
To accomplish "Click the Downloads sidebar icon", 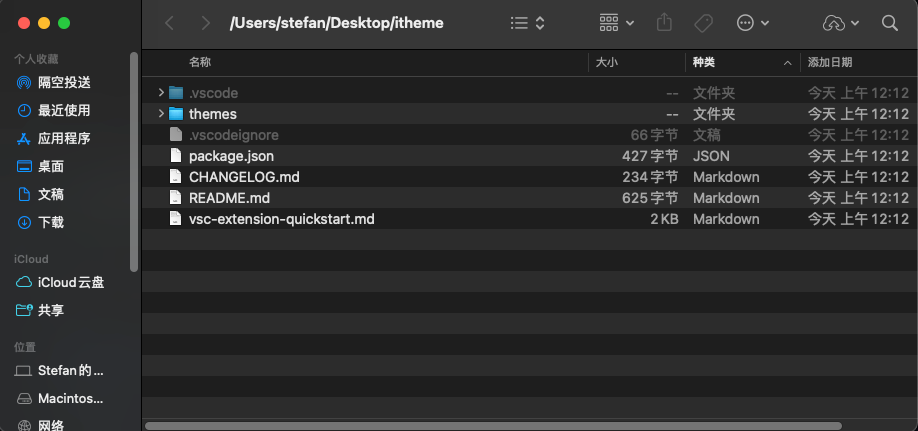I will tap(24, 223).
